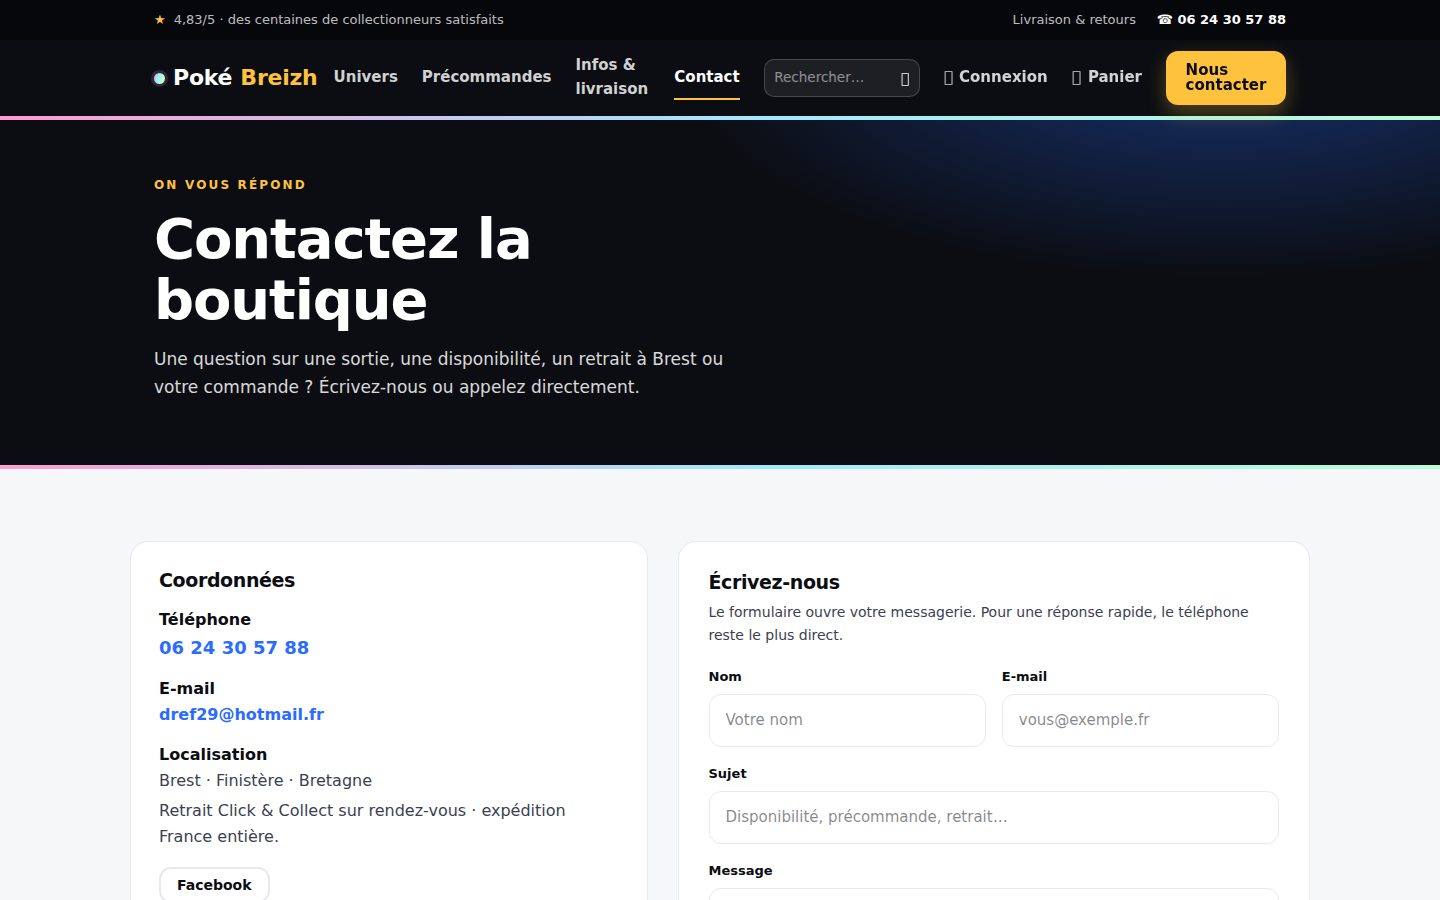Click the star rating icon in top bar
Image resolution: width=1440 pixels, height=900 pixels.
click(x=160, y=19)
